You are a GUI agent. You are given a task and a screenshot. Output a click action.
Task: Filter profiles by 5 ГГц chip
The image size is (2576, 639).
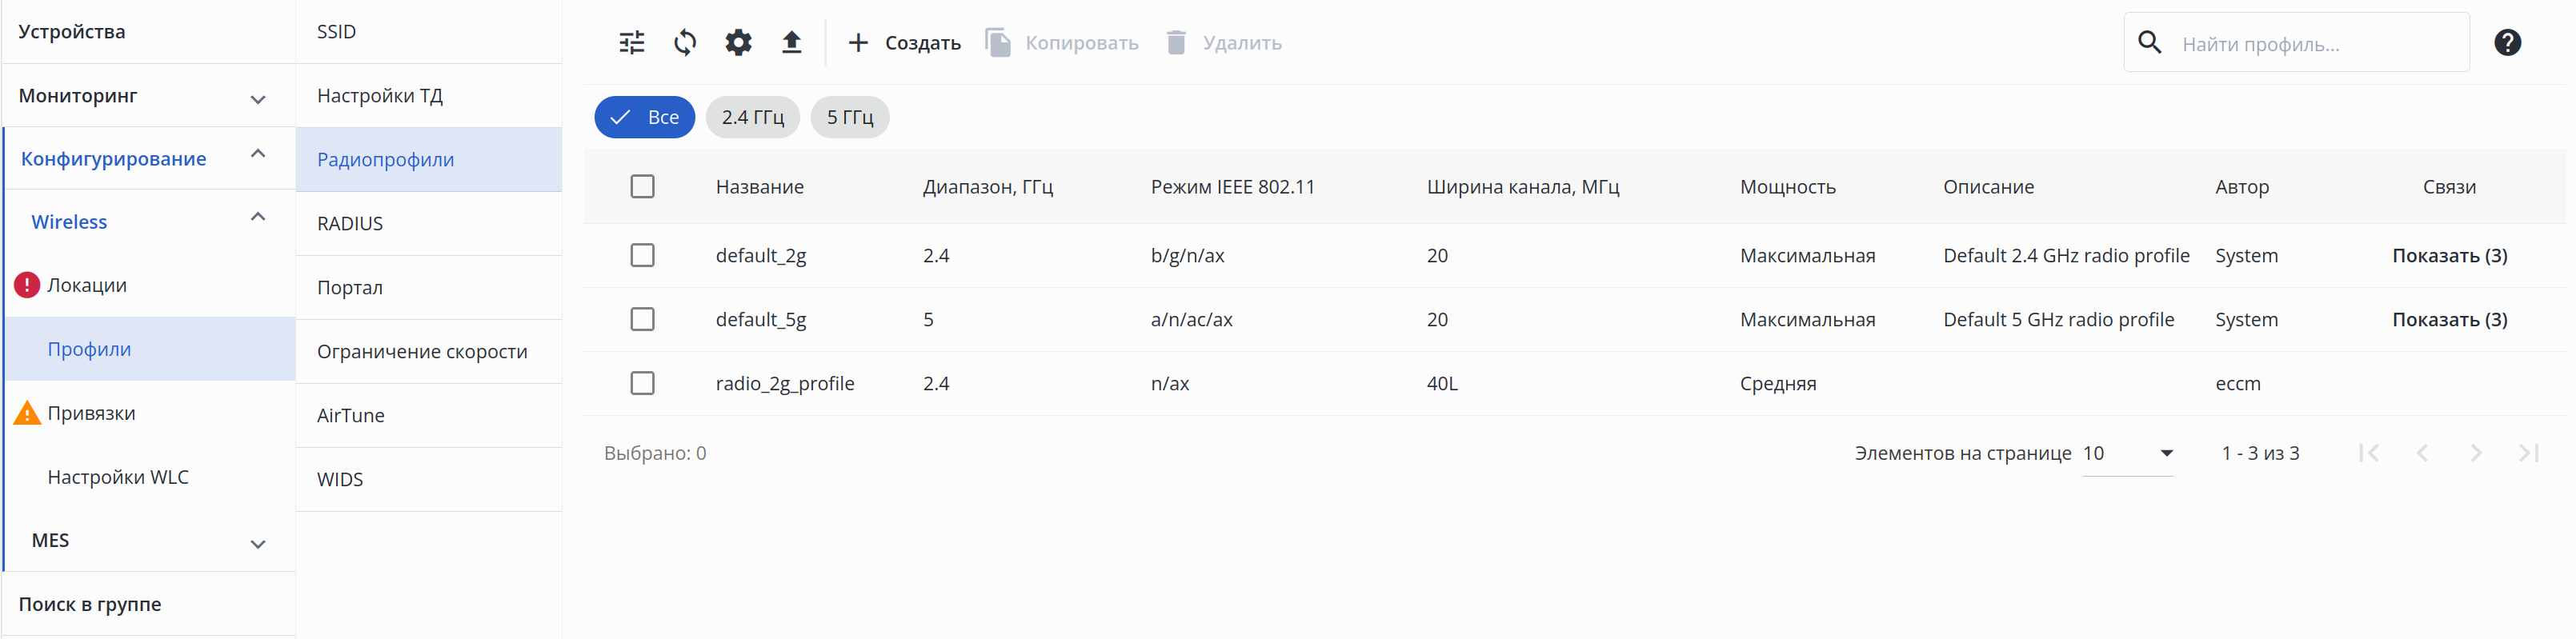tap(849, 117)
